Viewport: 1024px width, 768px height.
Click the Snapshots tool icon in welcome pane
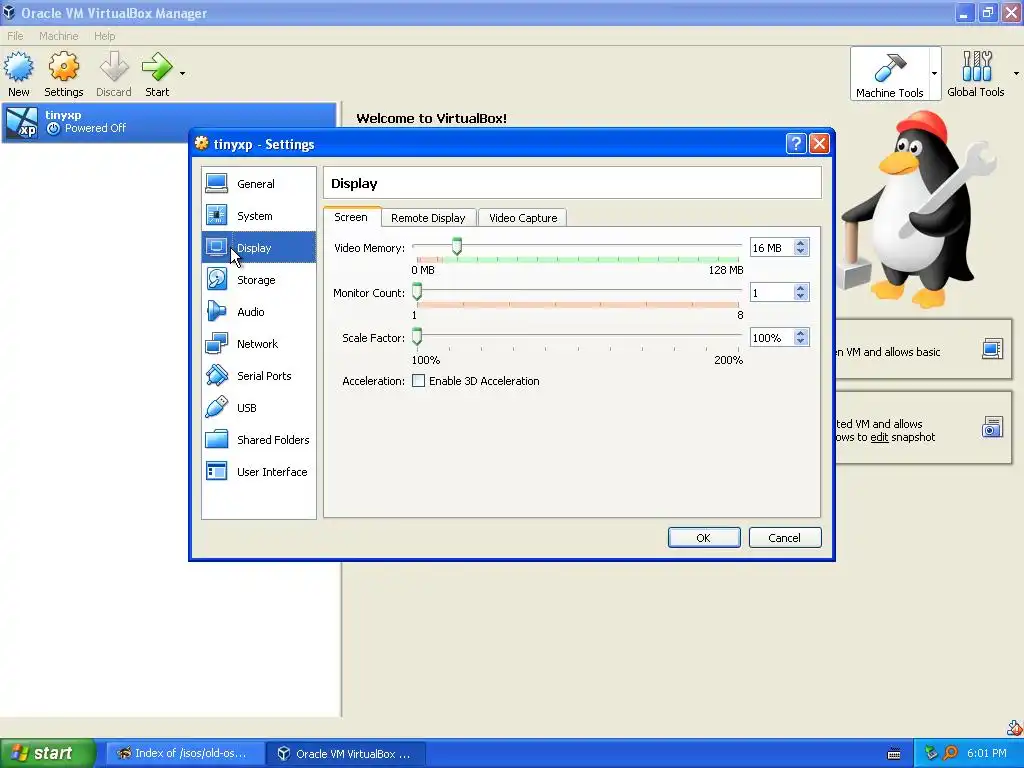[992, 428]
